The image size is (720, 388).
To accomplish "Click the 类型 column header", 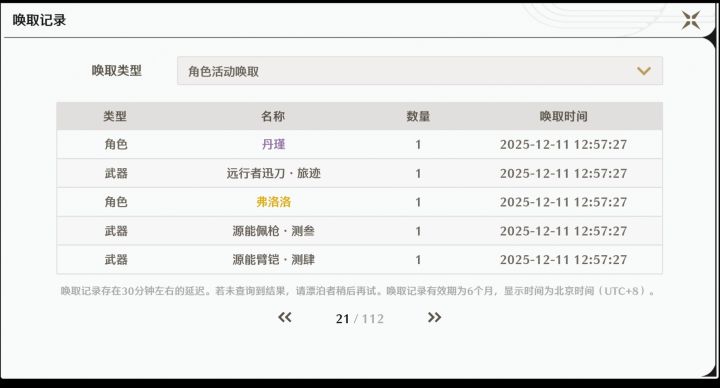I will point(115,116).
